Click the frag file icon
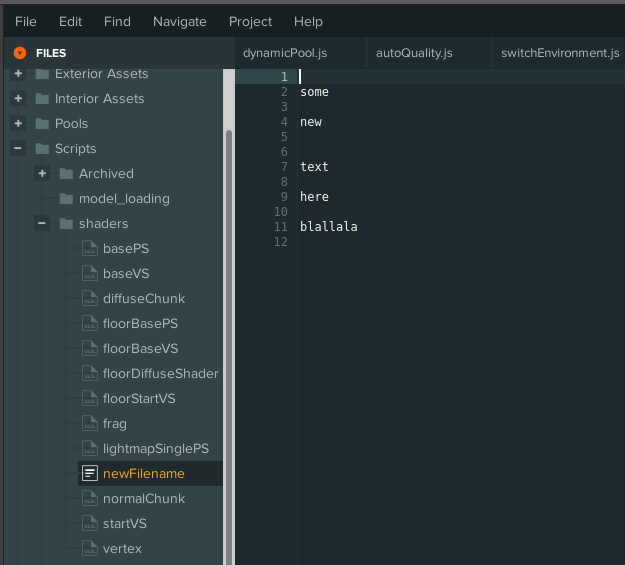This screenshot has height=565, width=625. 90,423
